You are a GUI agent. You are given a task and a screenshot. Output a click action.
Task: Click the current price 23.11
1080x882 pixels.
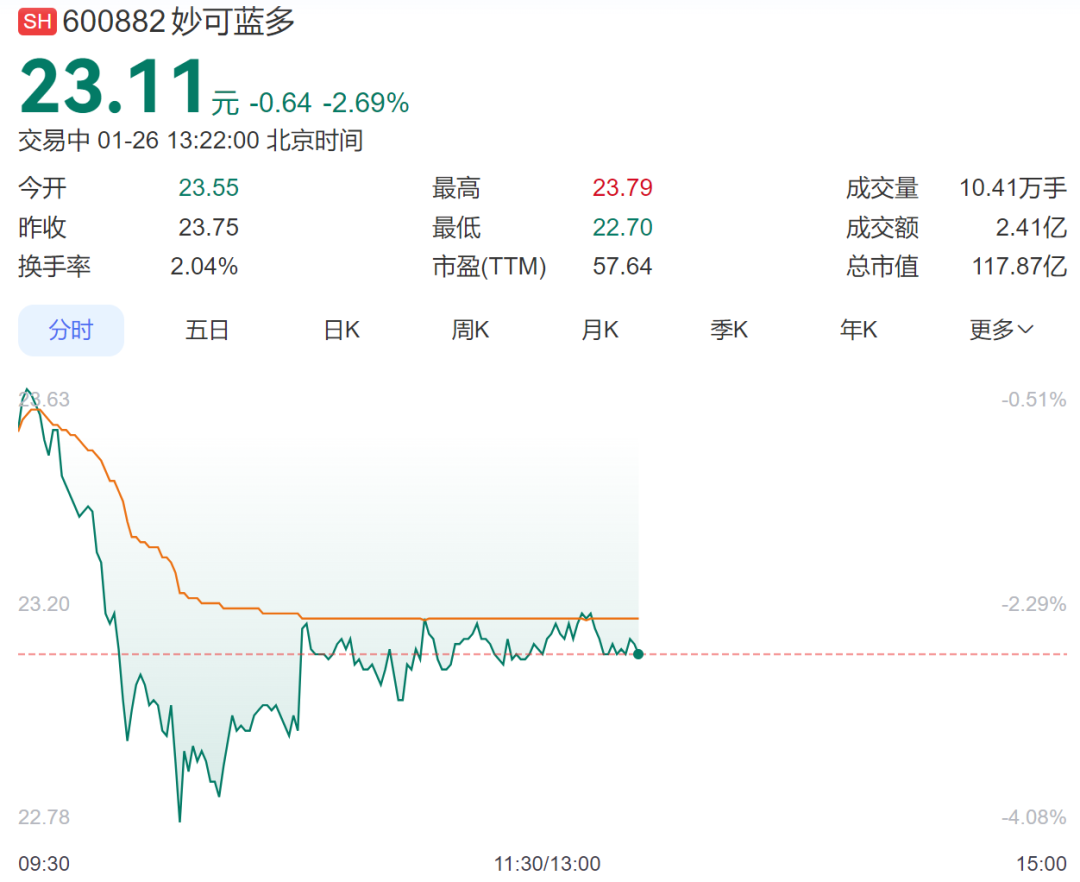point(112,88)
